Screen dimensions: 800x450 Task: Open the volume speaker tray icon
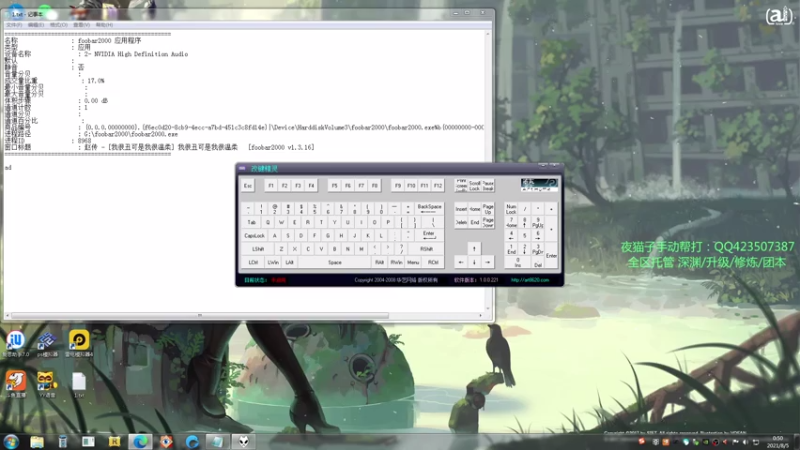pyautogui.click(x=745, y=442)
